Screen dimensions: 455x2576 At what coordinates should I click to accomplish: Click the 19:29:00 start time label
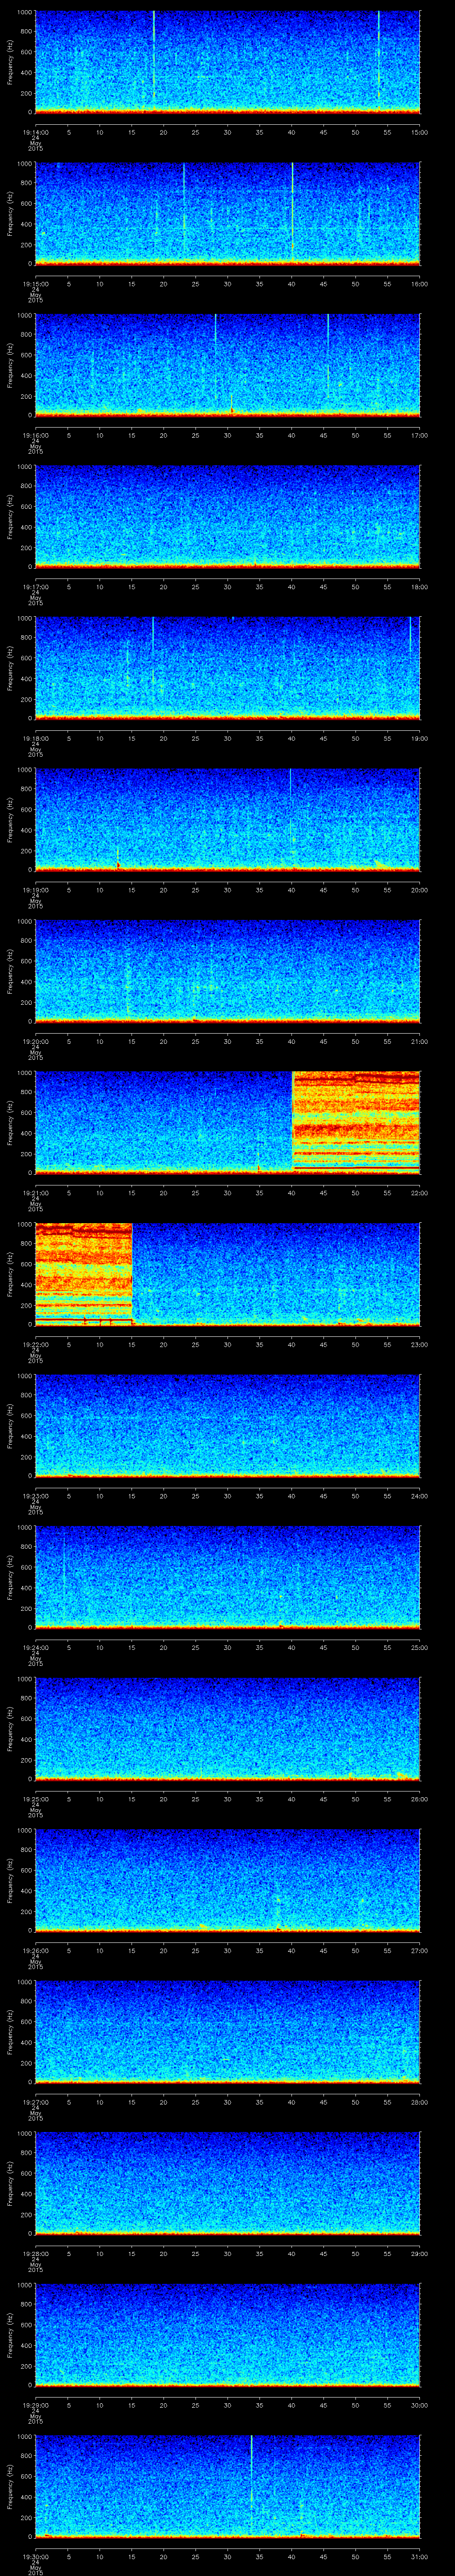[x=35, y=2405]
